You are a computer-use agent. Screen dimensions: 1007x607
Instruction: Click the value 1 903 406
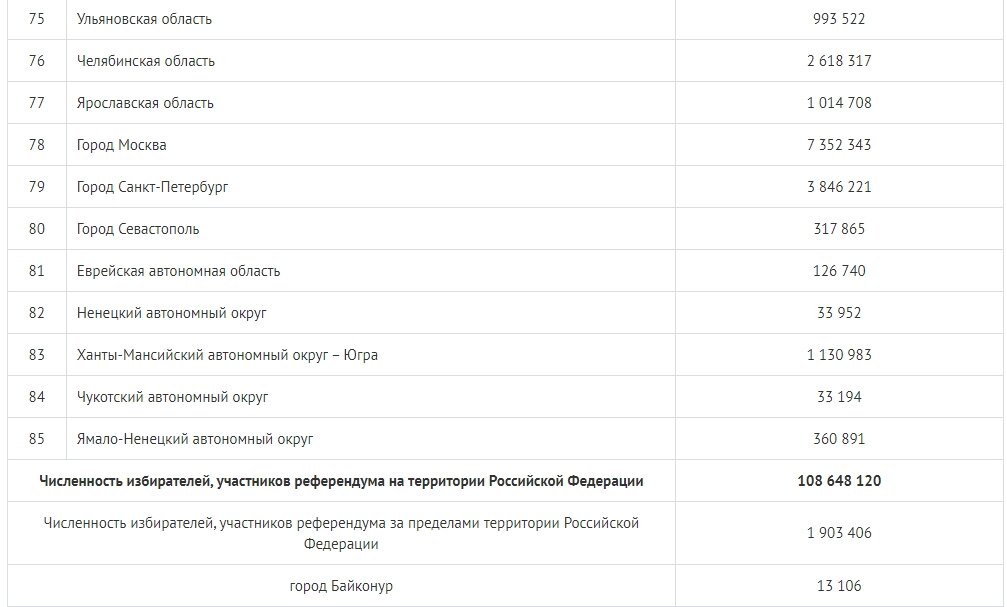click(839, 533)
